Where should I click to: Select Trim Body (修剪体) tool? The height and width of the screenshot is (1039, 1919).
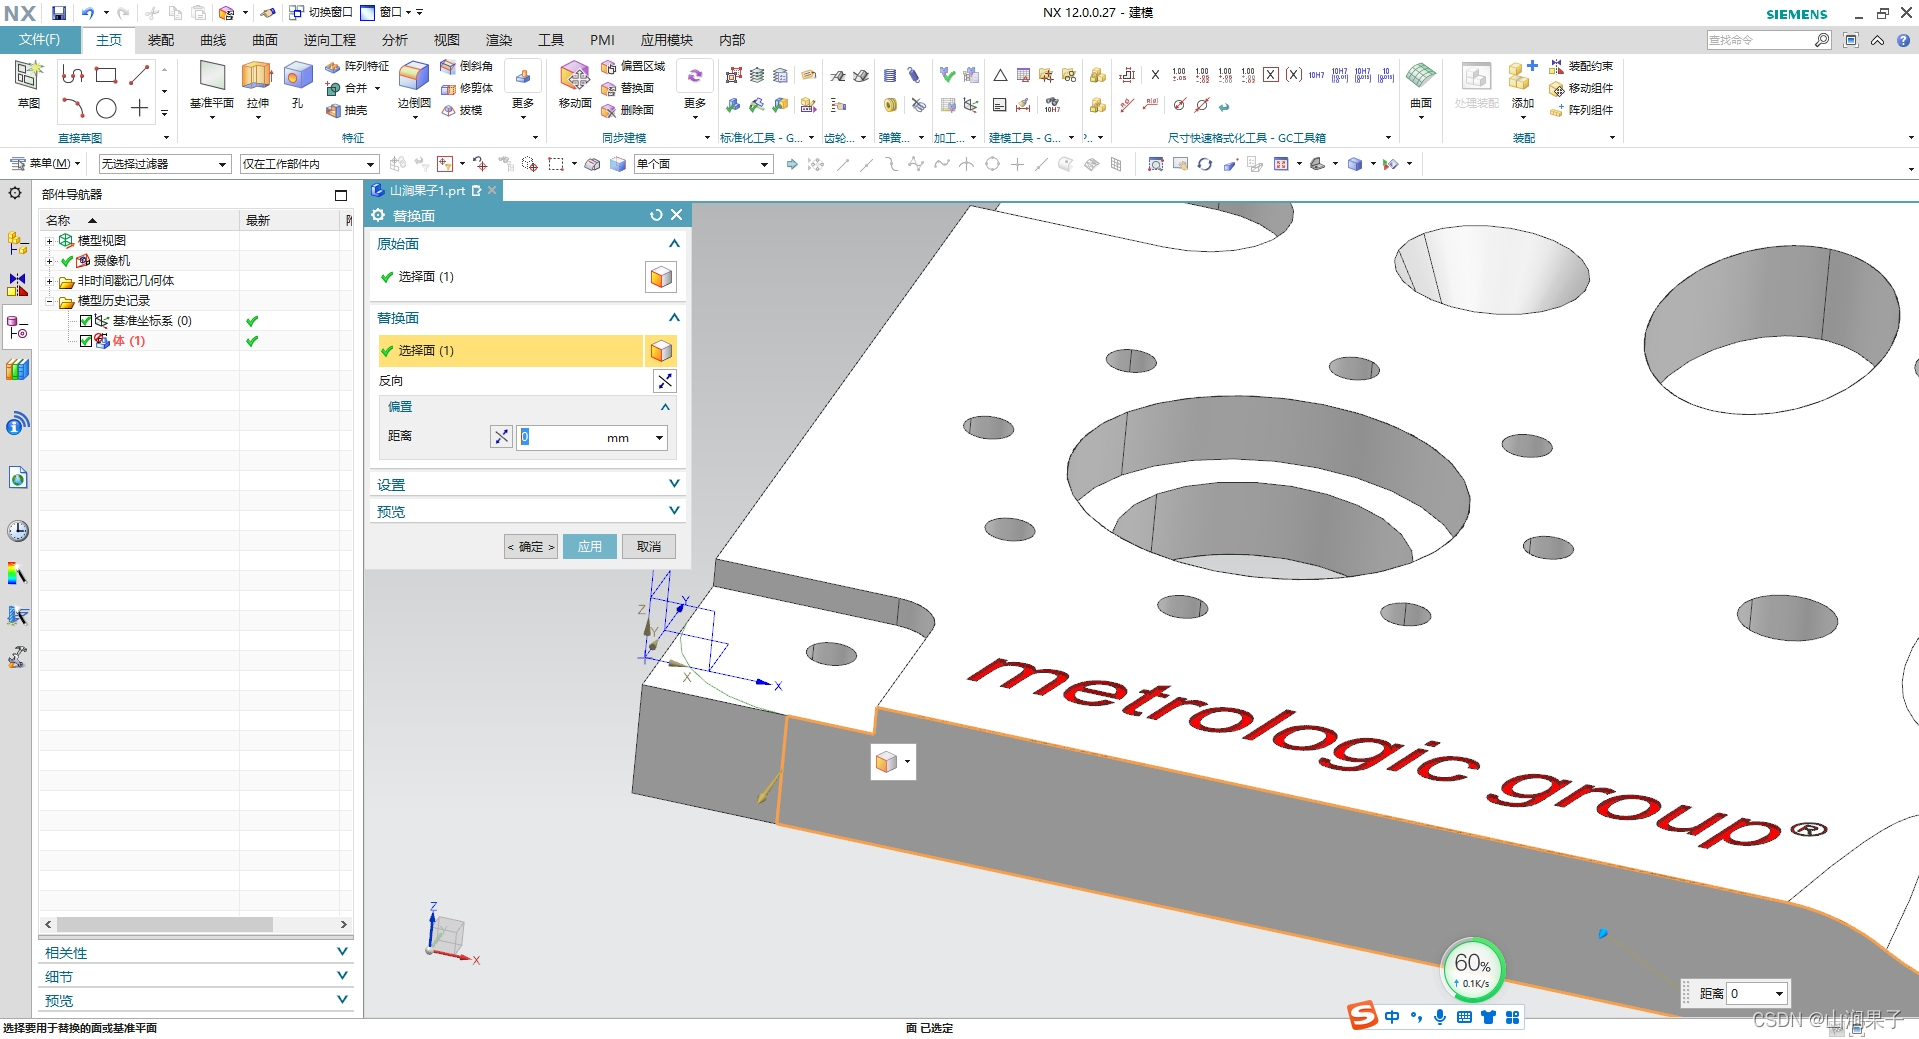click(466, 88)
